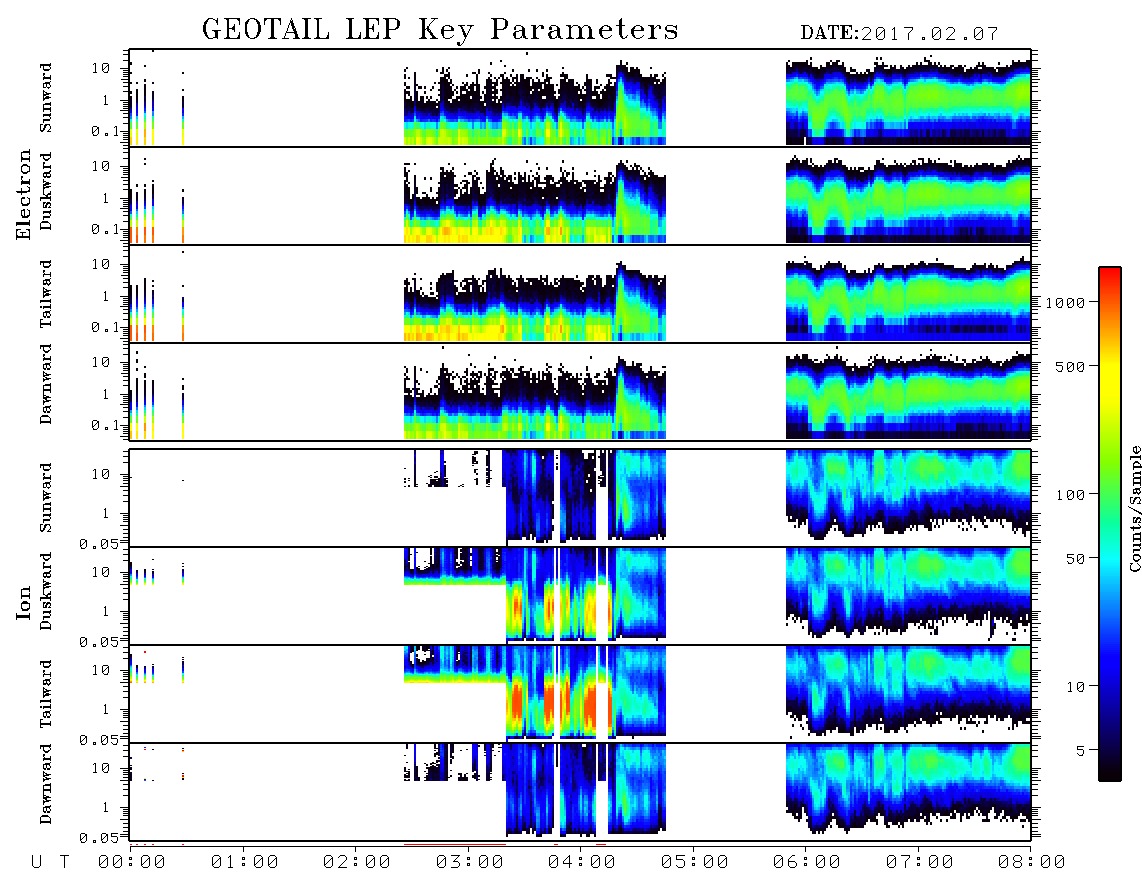Click the Ion Duskward panel label

(46, 591)
